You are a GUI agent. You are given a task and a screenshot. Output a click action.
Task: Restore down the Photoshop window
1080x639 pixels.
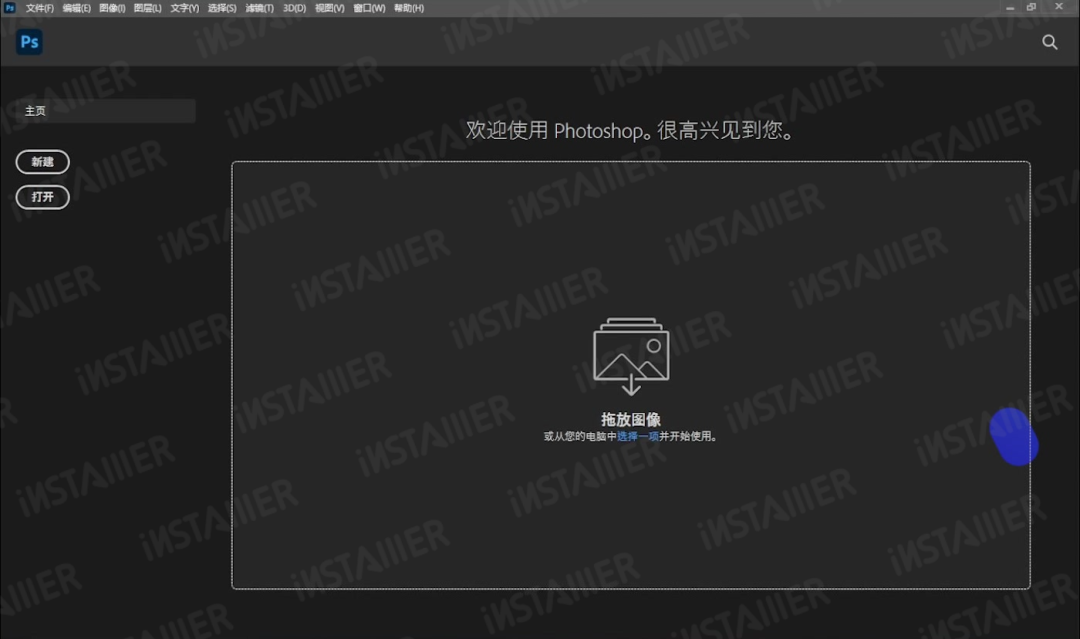coord(1031,8)
